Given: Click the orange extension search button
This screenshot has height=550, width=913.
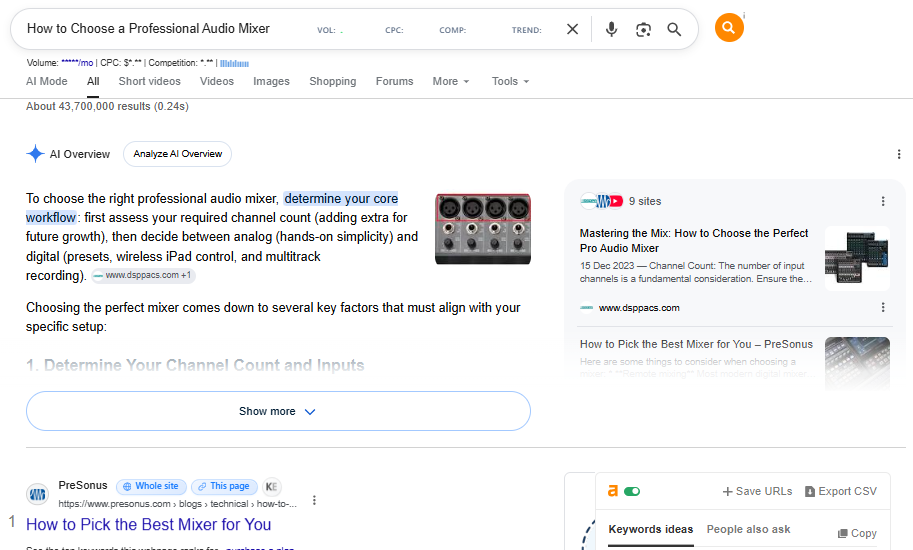Looking at the screenshot, I should click(729, 27).
